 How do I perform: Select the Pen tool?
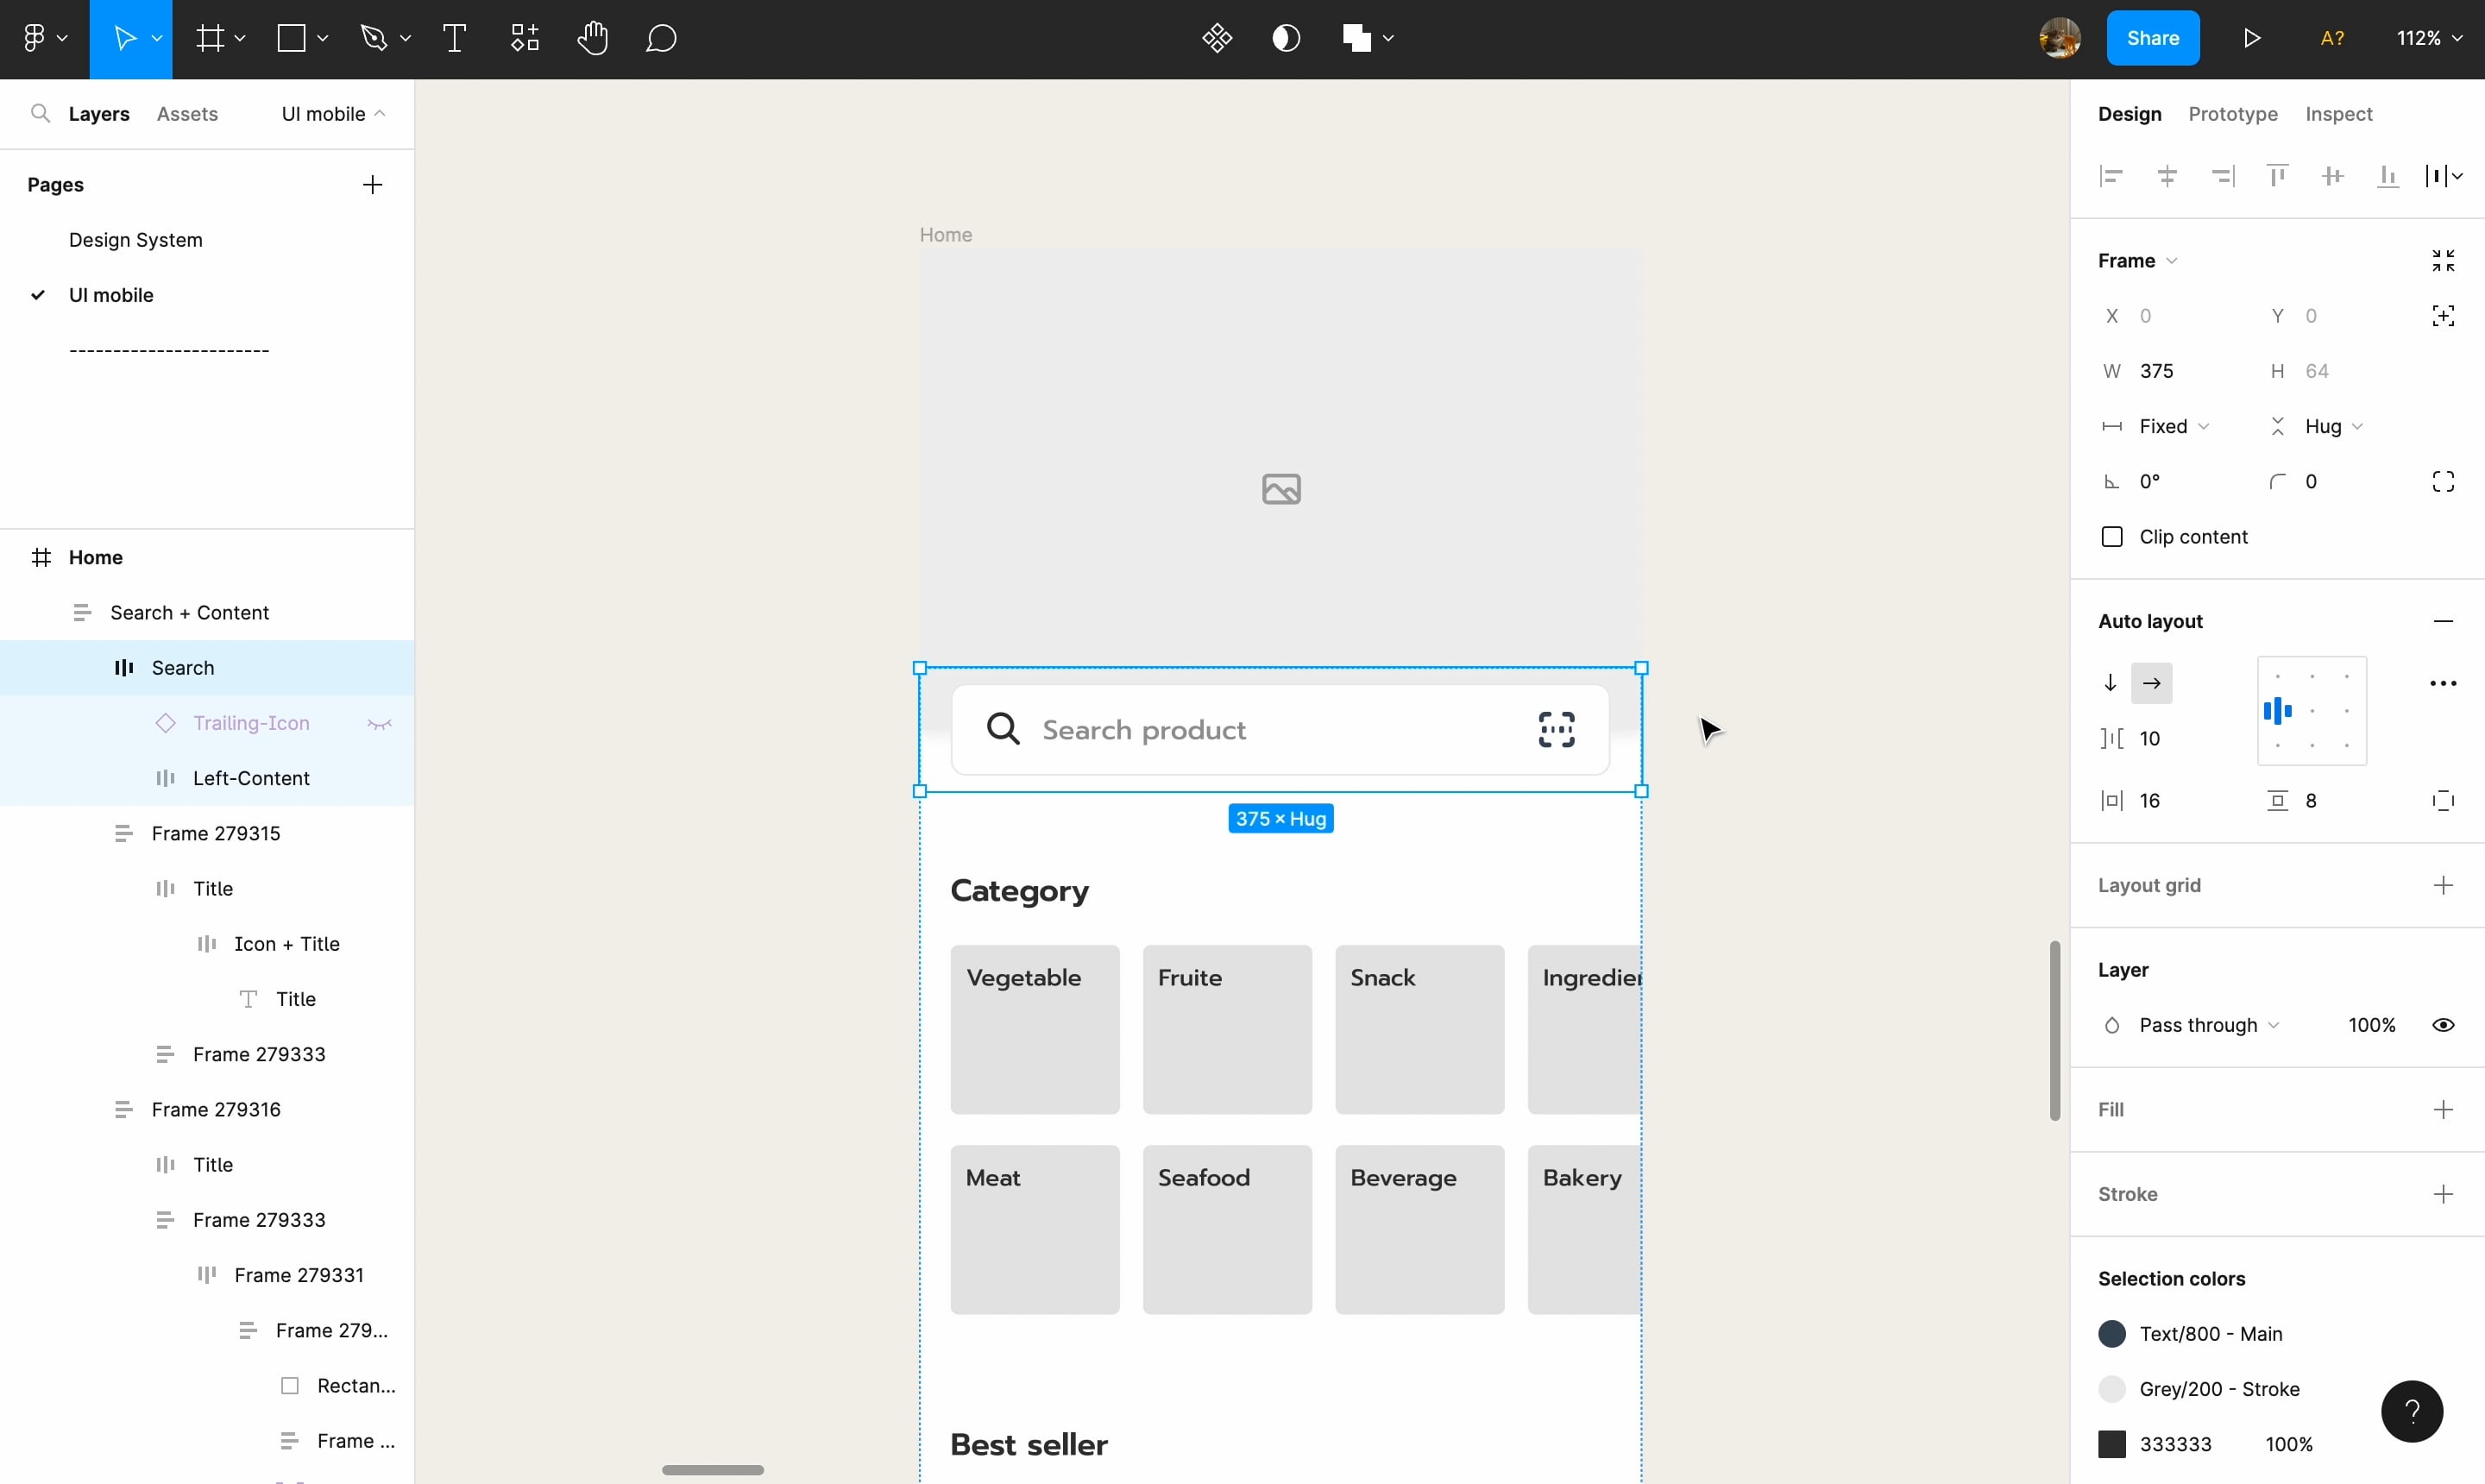pyautogui.click(x=373, y=38)
